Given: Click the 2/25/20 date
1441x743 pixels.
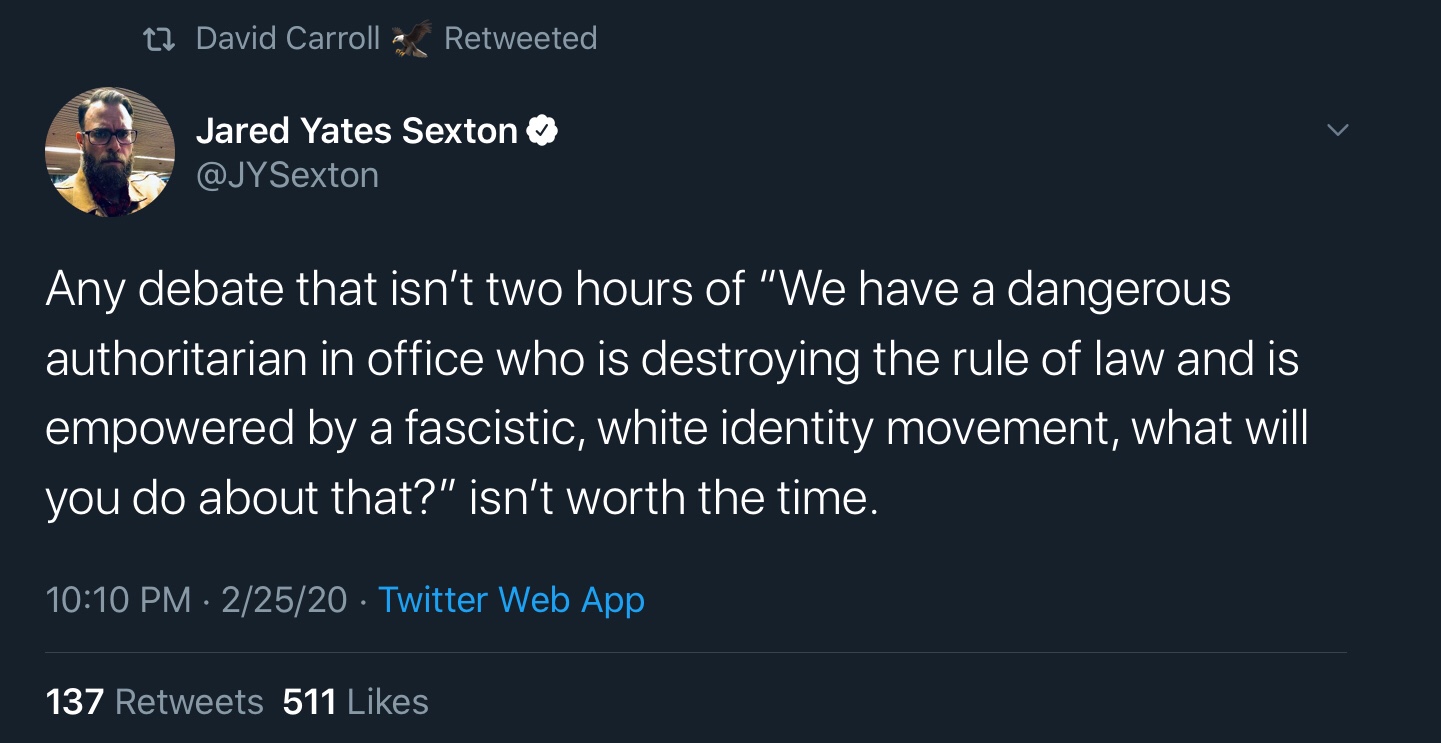Looking at the screenshot, I should (284, 600).
